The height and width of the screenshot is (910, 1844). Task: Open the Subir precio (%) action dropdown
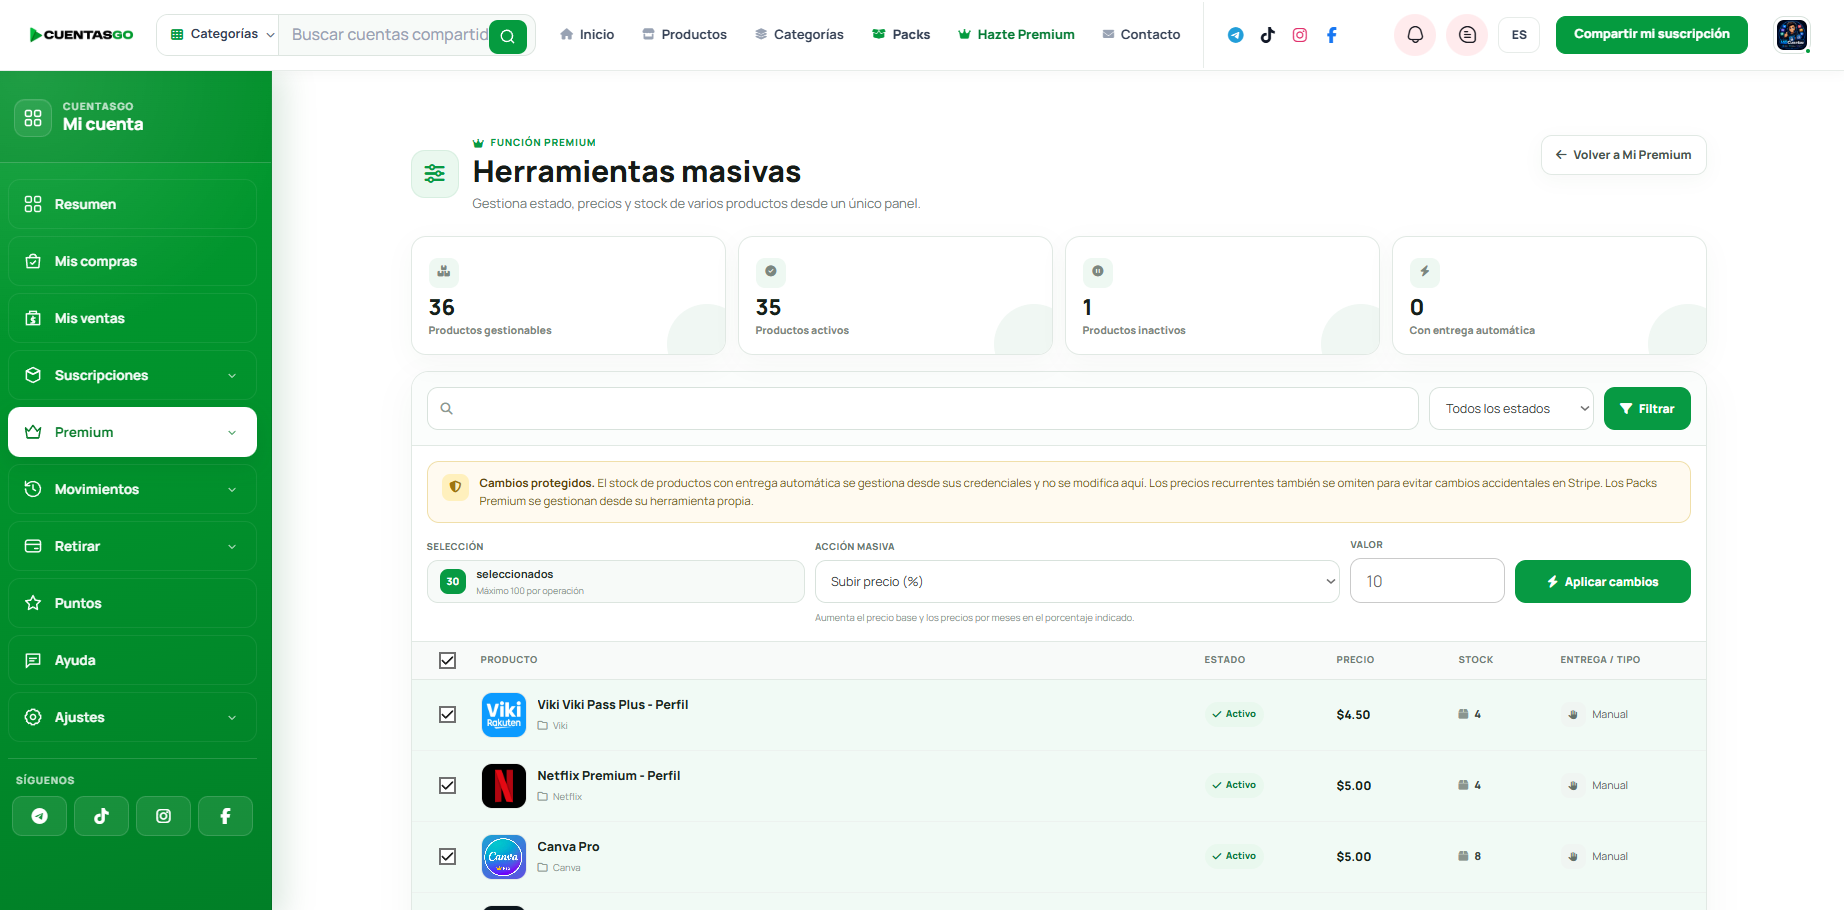point(1077,582)
